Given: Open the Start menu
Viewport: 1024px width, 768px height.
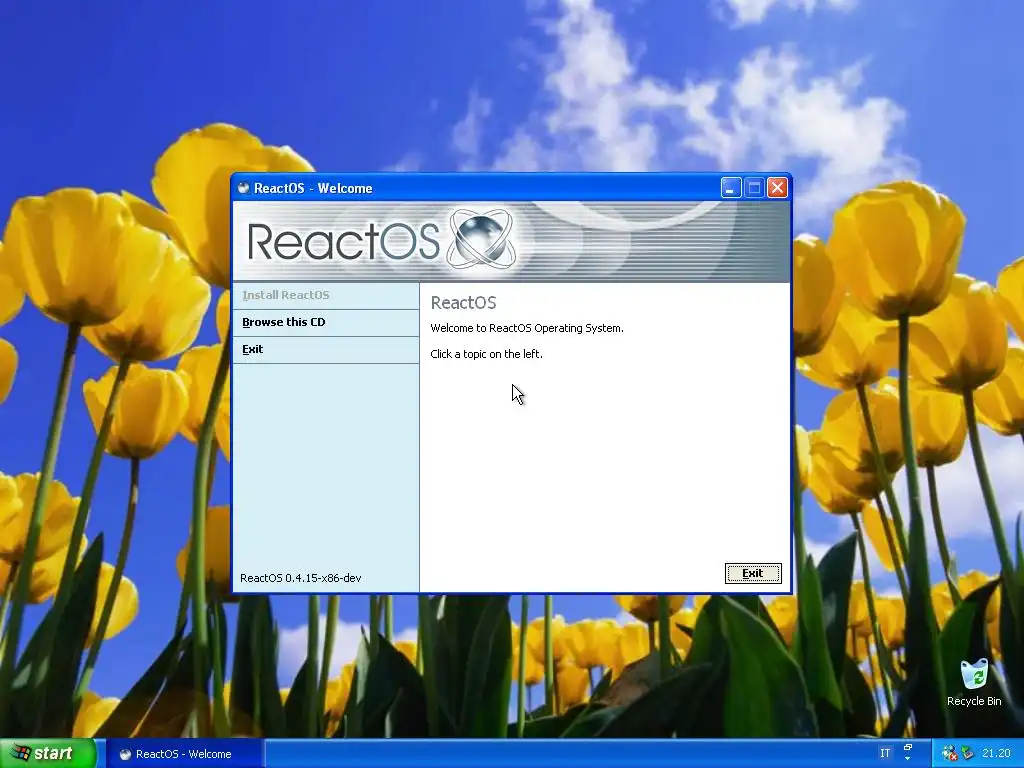Looking at the screenshot, I should tap(48, 753).
